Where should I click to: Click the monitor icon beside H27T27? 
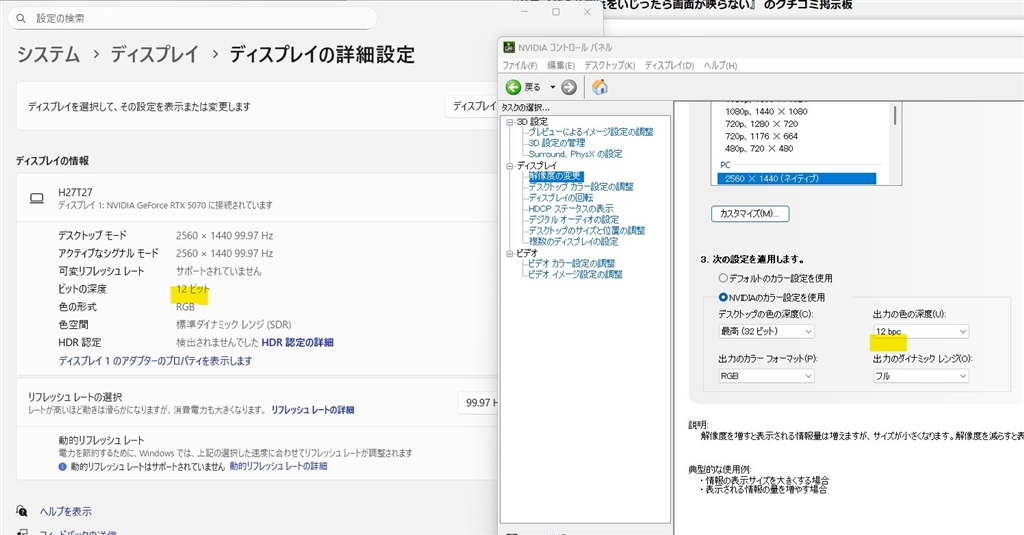tap(37, 198)
